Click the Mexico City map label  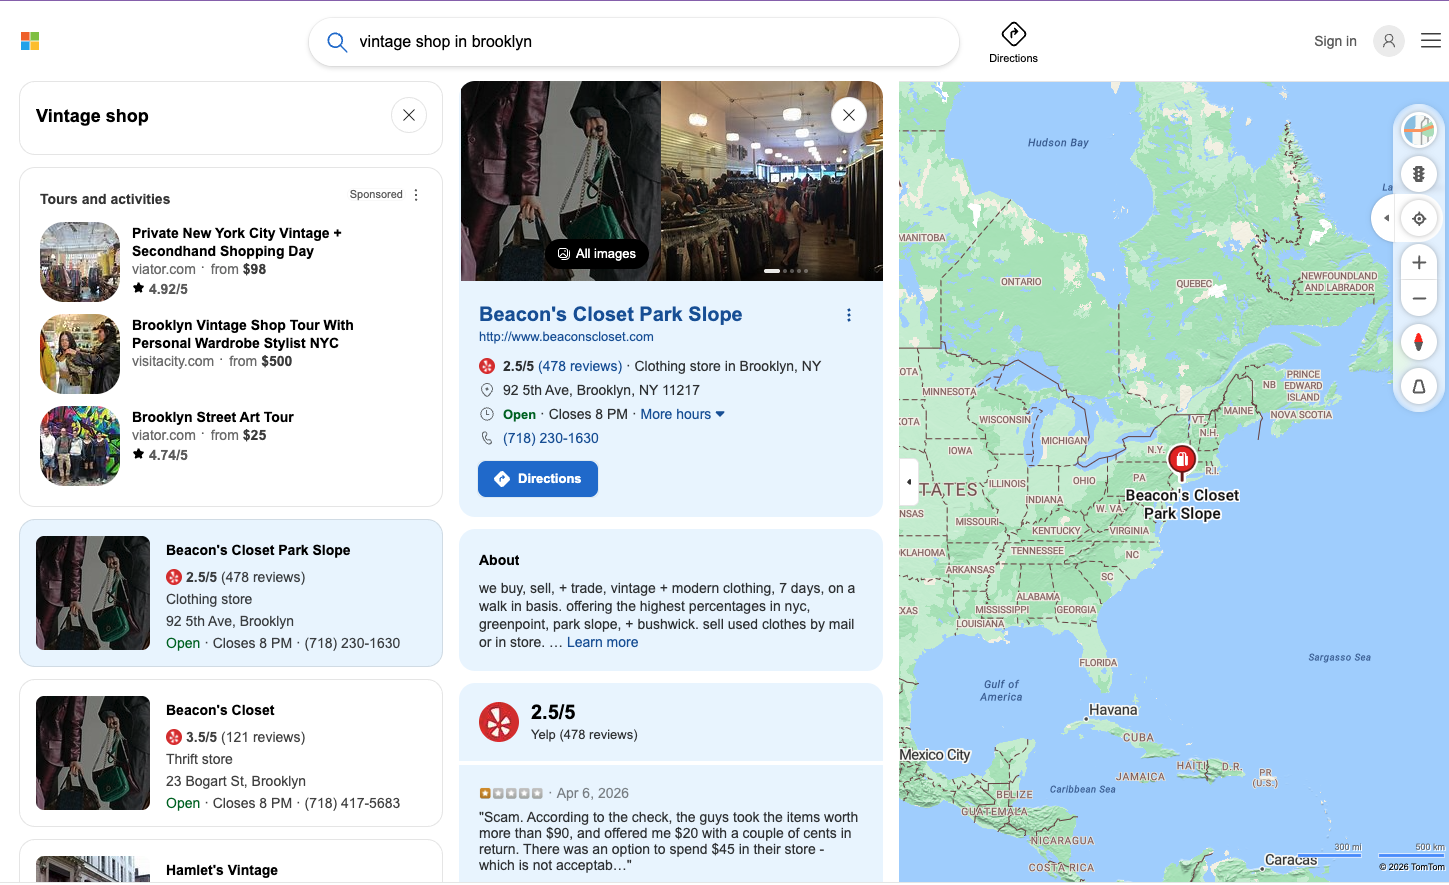(x=935, y=755)
